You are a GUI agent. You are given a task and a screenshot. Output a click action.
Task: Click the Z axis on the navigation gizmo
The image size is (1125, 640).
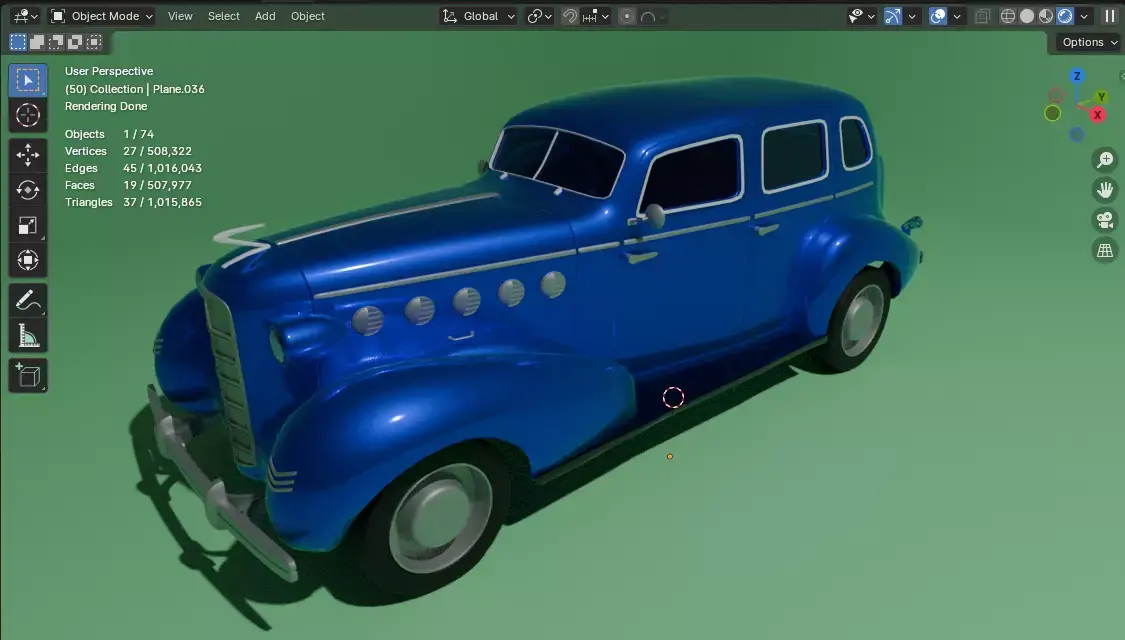[x=1076, y=76]
